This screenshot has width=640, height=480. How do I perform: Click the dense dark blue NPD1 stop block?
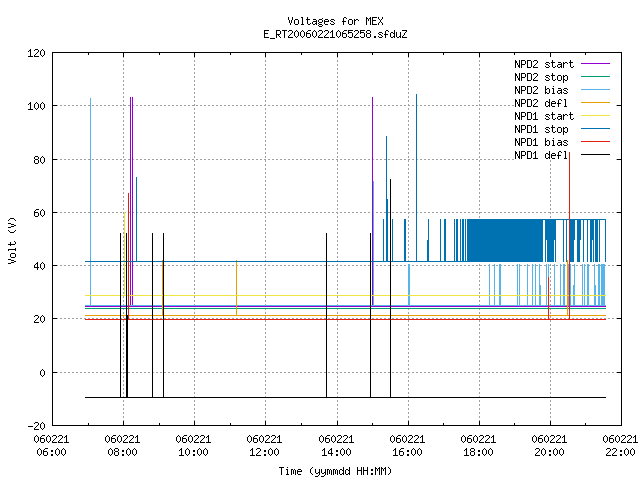tap(505, 240)
